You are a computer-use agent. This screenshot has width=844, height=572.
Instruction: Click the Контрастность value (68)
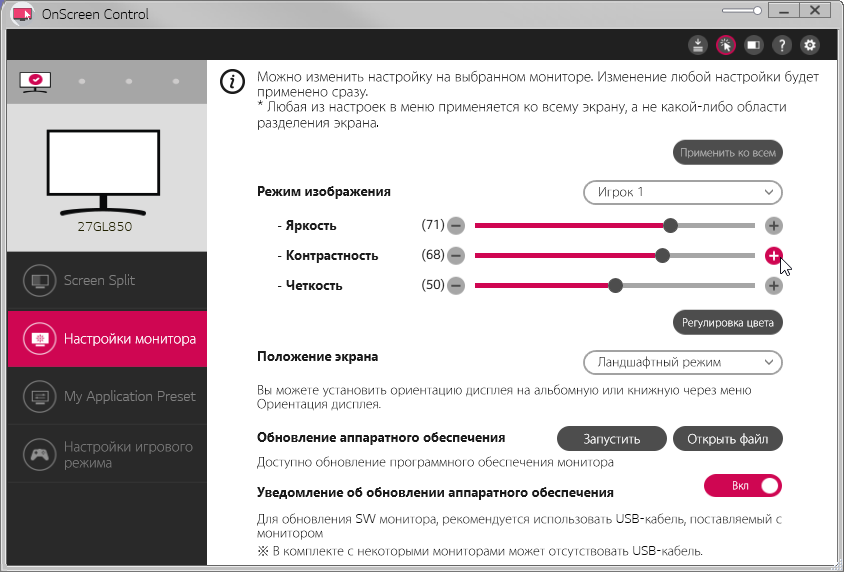click(433, 255)
